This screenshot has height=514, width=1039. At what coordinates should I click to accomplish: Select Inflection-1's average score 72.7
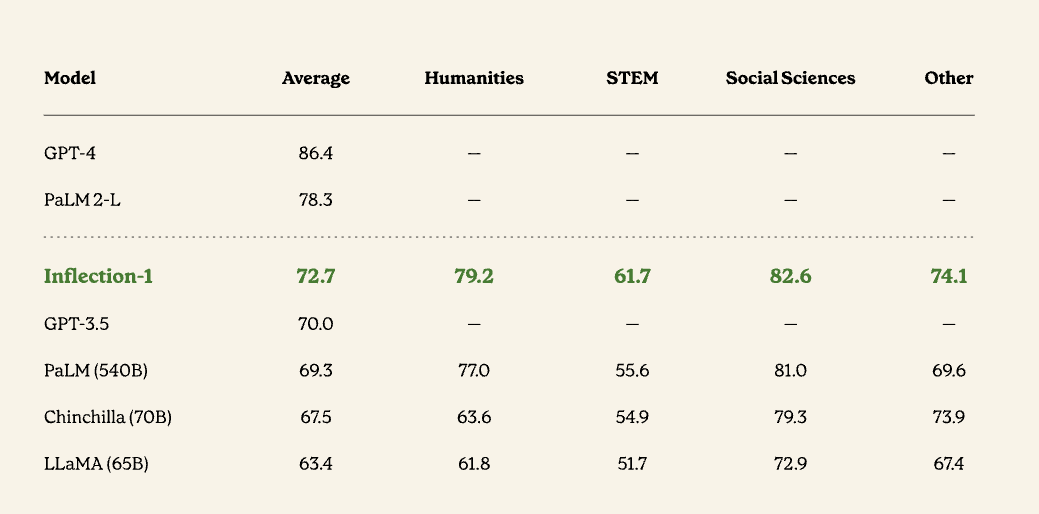click(x=316, y=276)
